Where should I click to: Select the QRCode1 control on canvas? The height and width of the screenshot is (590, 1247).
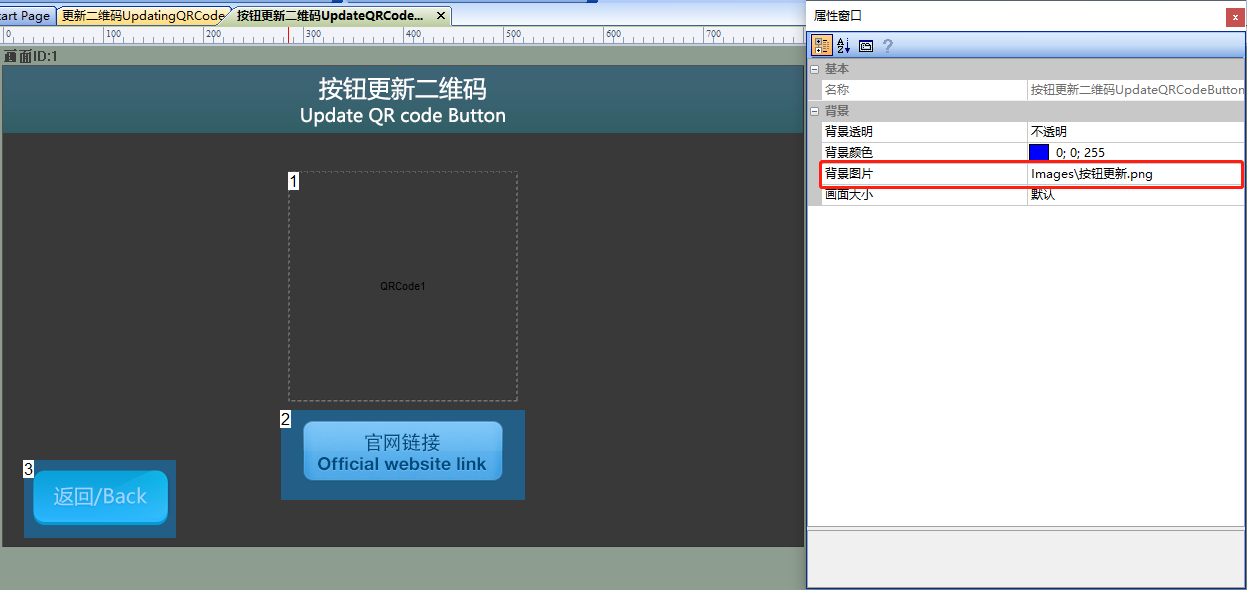403,286
